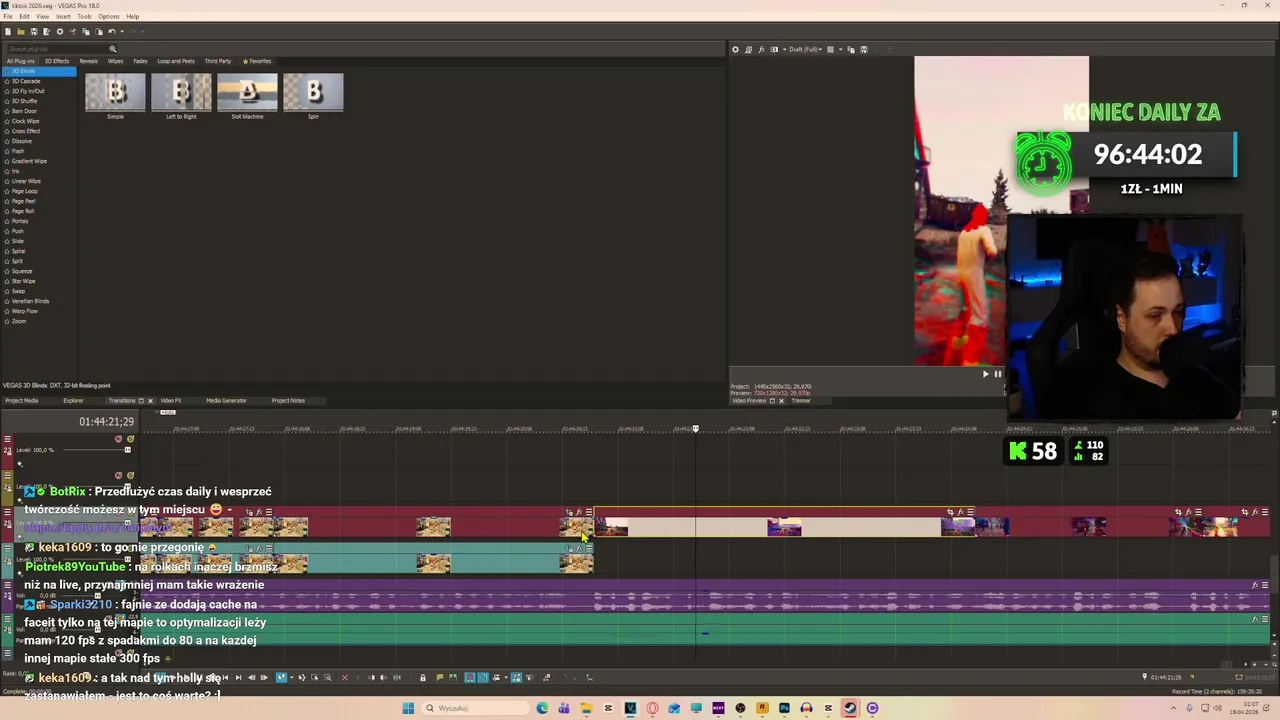Open Normal Edit tool dropdown arrow

[x=292, y=677]
